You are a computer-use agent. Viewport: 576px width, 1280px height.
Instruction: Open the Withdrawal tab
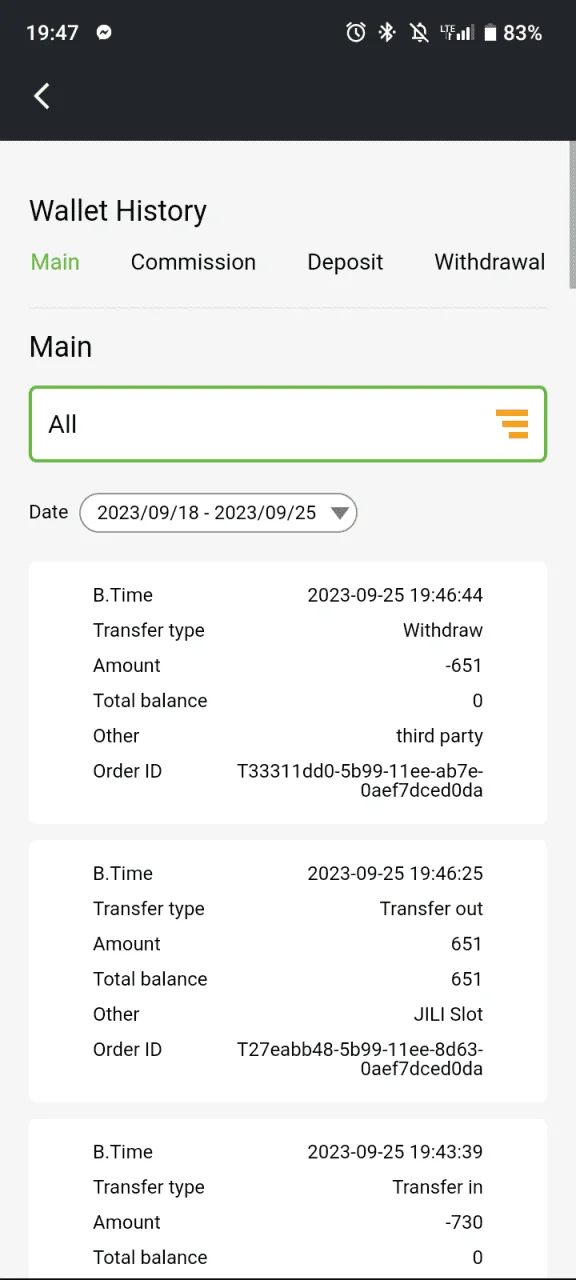coord(490,262)
